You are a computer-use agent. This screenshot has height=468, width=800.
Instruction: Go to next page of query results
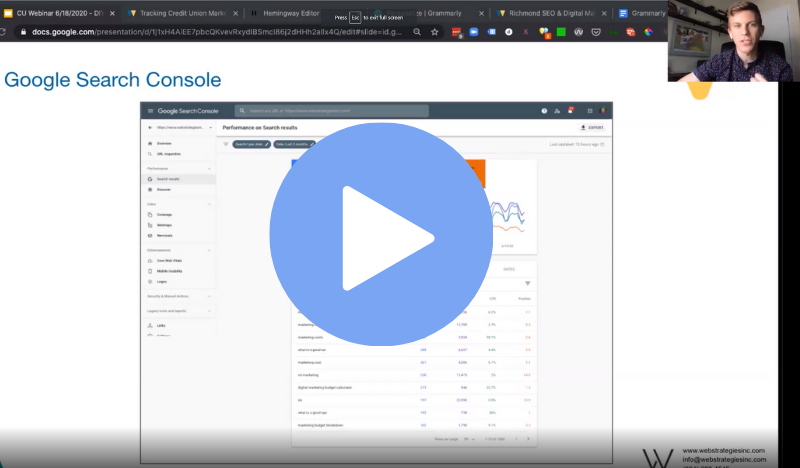pos(528,439)
